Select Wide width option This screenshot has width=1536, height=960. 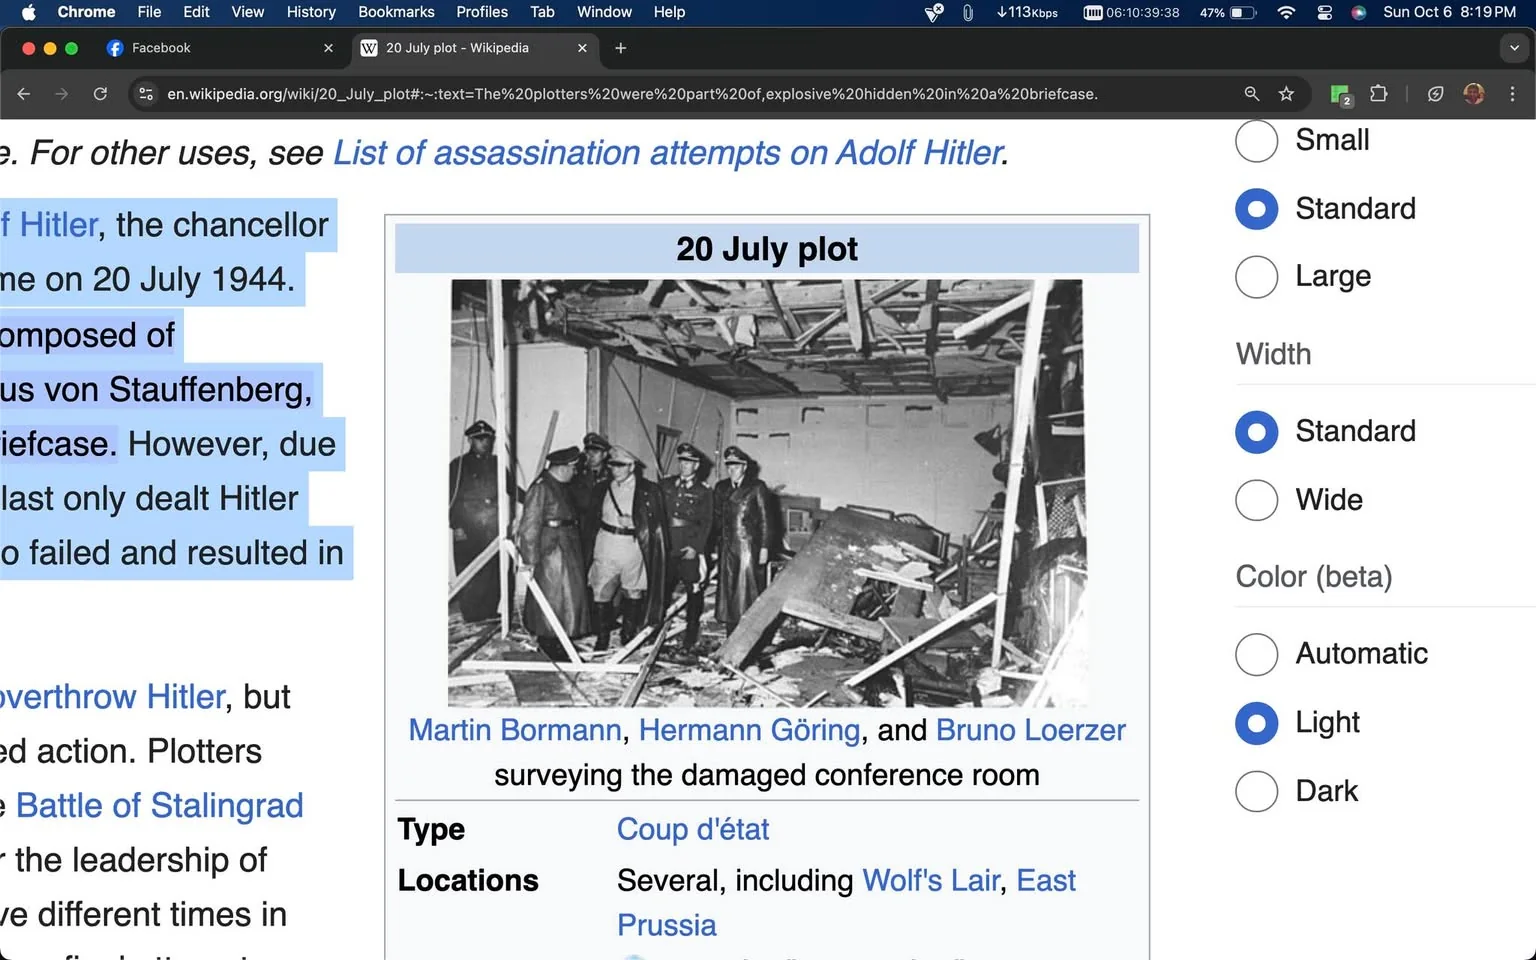click(1257, 499)
